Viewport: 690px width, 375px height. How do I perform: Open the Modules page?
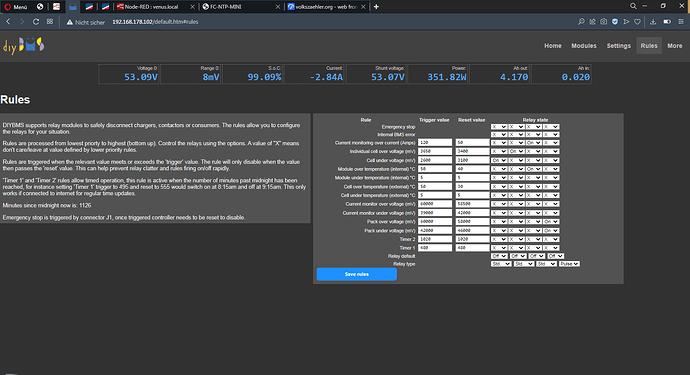pos(584,46)
